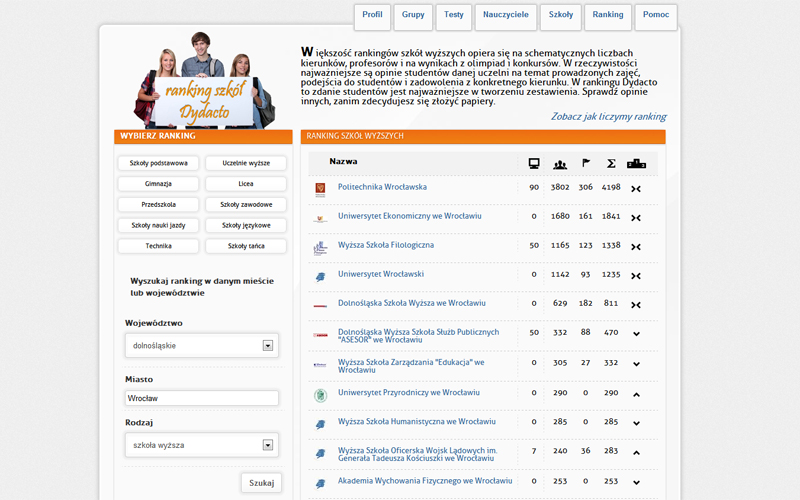Choose Szkoły językowe ranking

246,226
